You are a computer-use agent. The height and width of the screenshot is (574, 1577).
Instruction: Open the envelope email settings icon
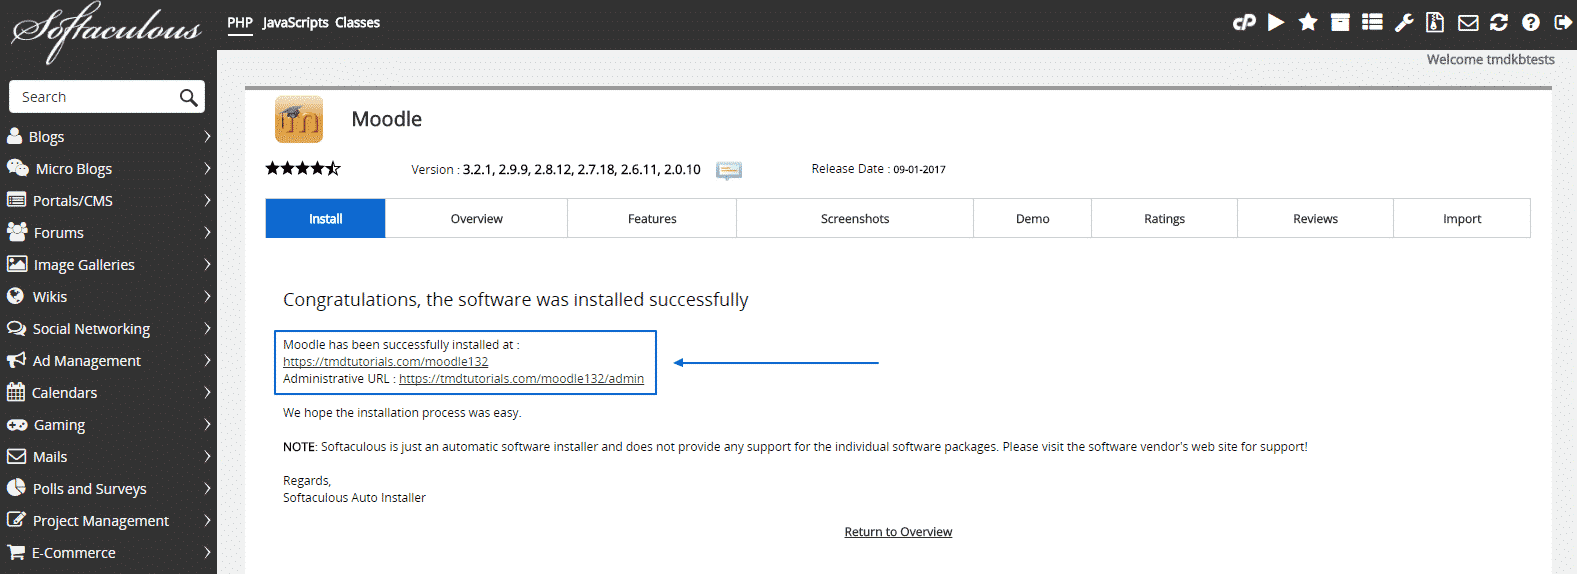[x=1468, y=22]
